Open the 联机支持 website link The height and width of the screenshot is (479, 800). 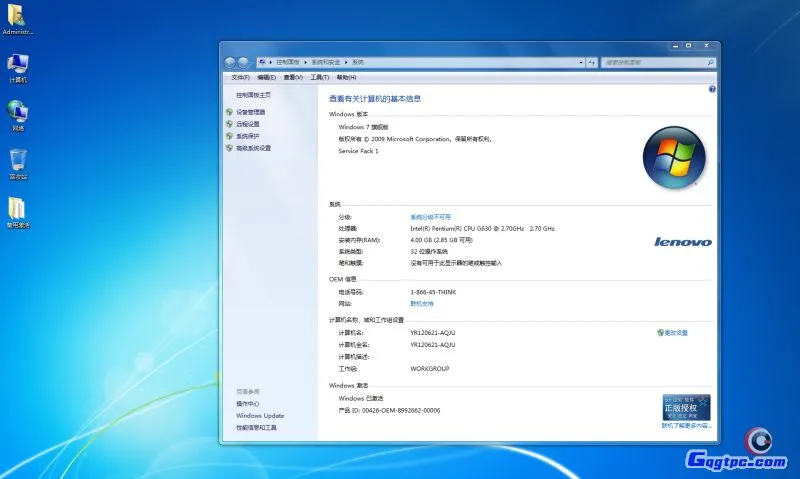click(422, 304)
